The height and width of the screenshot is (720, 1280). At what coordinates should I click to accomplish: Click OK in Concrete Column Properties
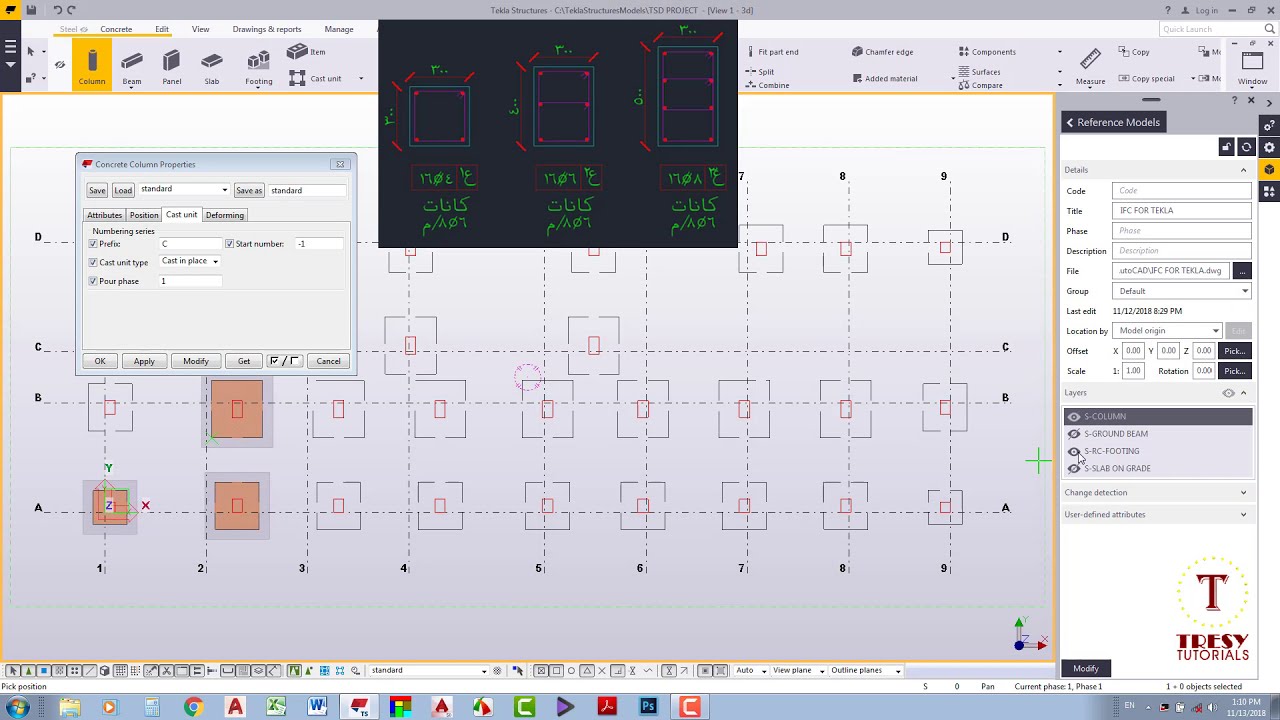coord(100,361)
